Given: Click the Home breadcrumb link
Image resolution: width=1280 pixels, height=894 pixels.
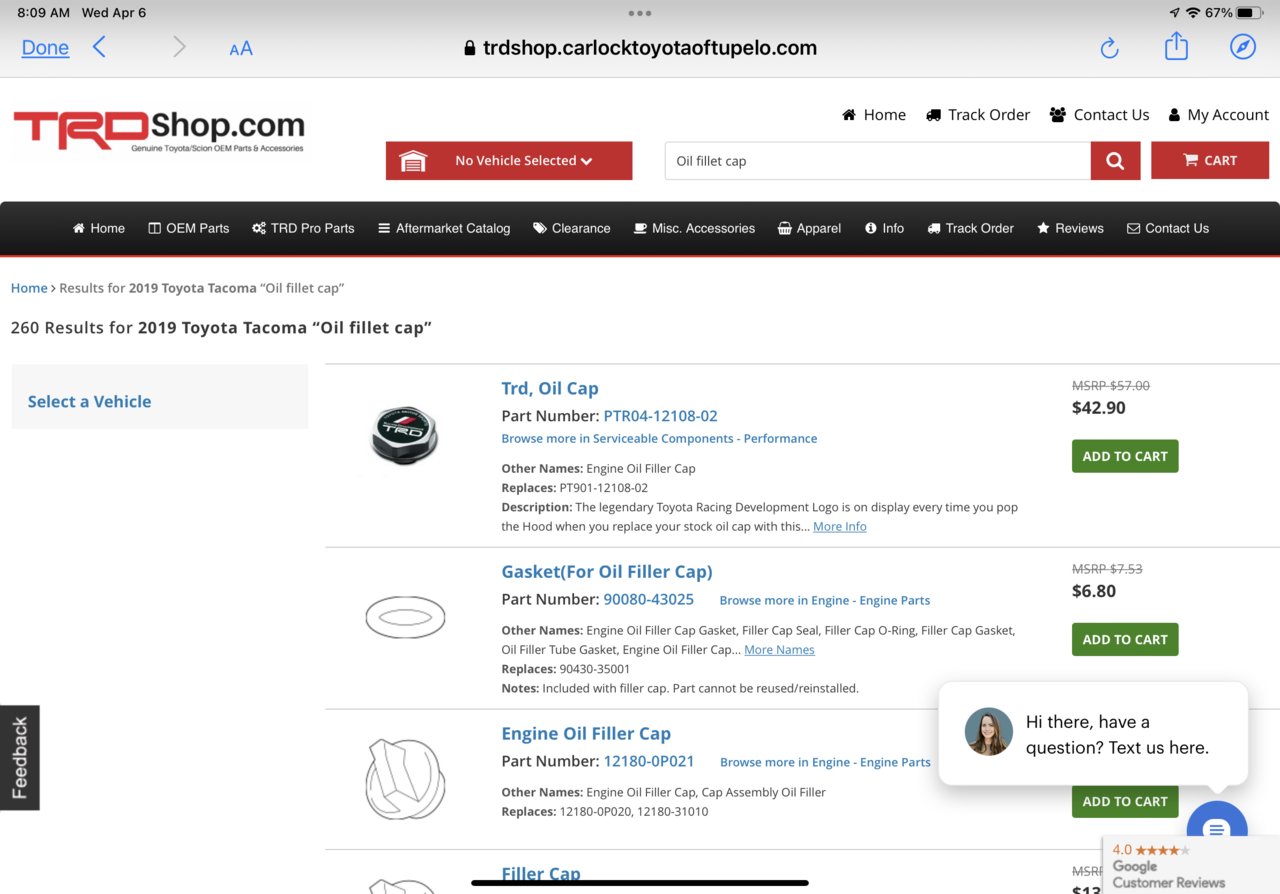Looking at the screenshot, I should [x=29, y=288].
